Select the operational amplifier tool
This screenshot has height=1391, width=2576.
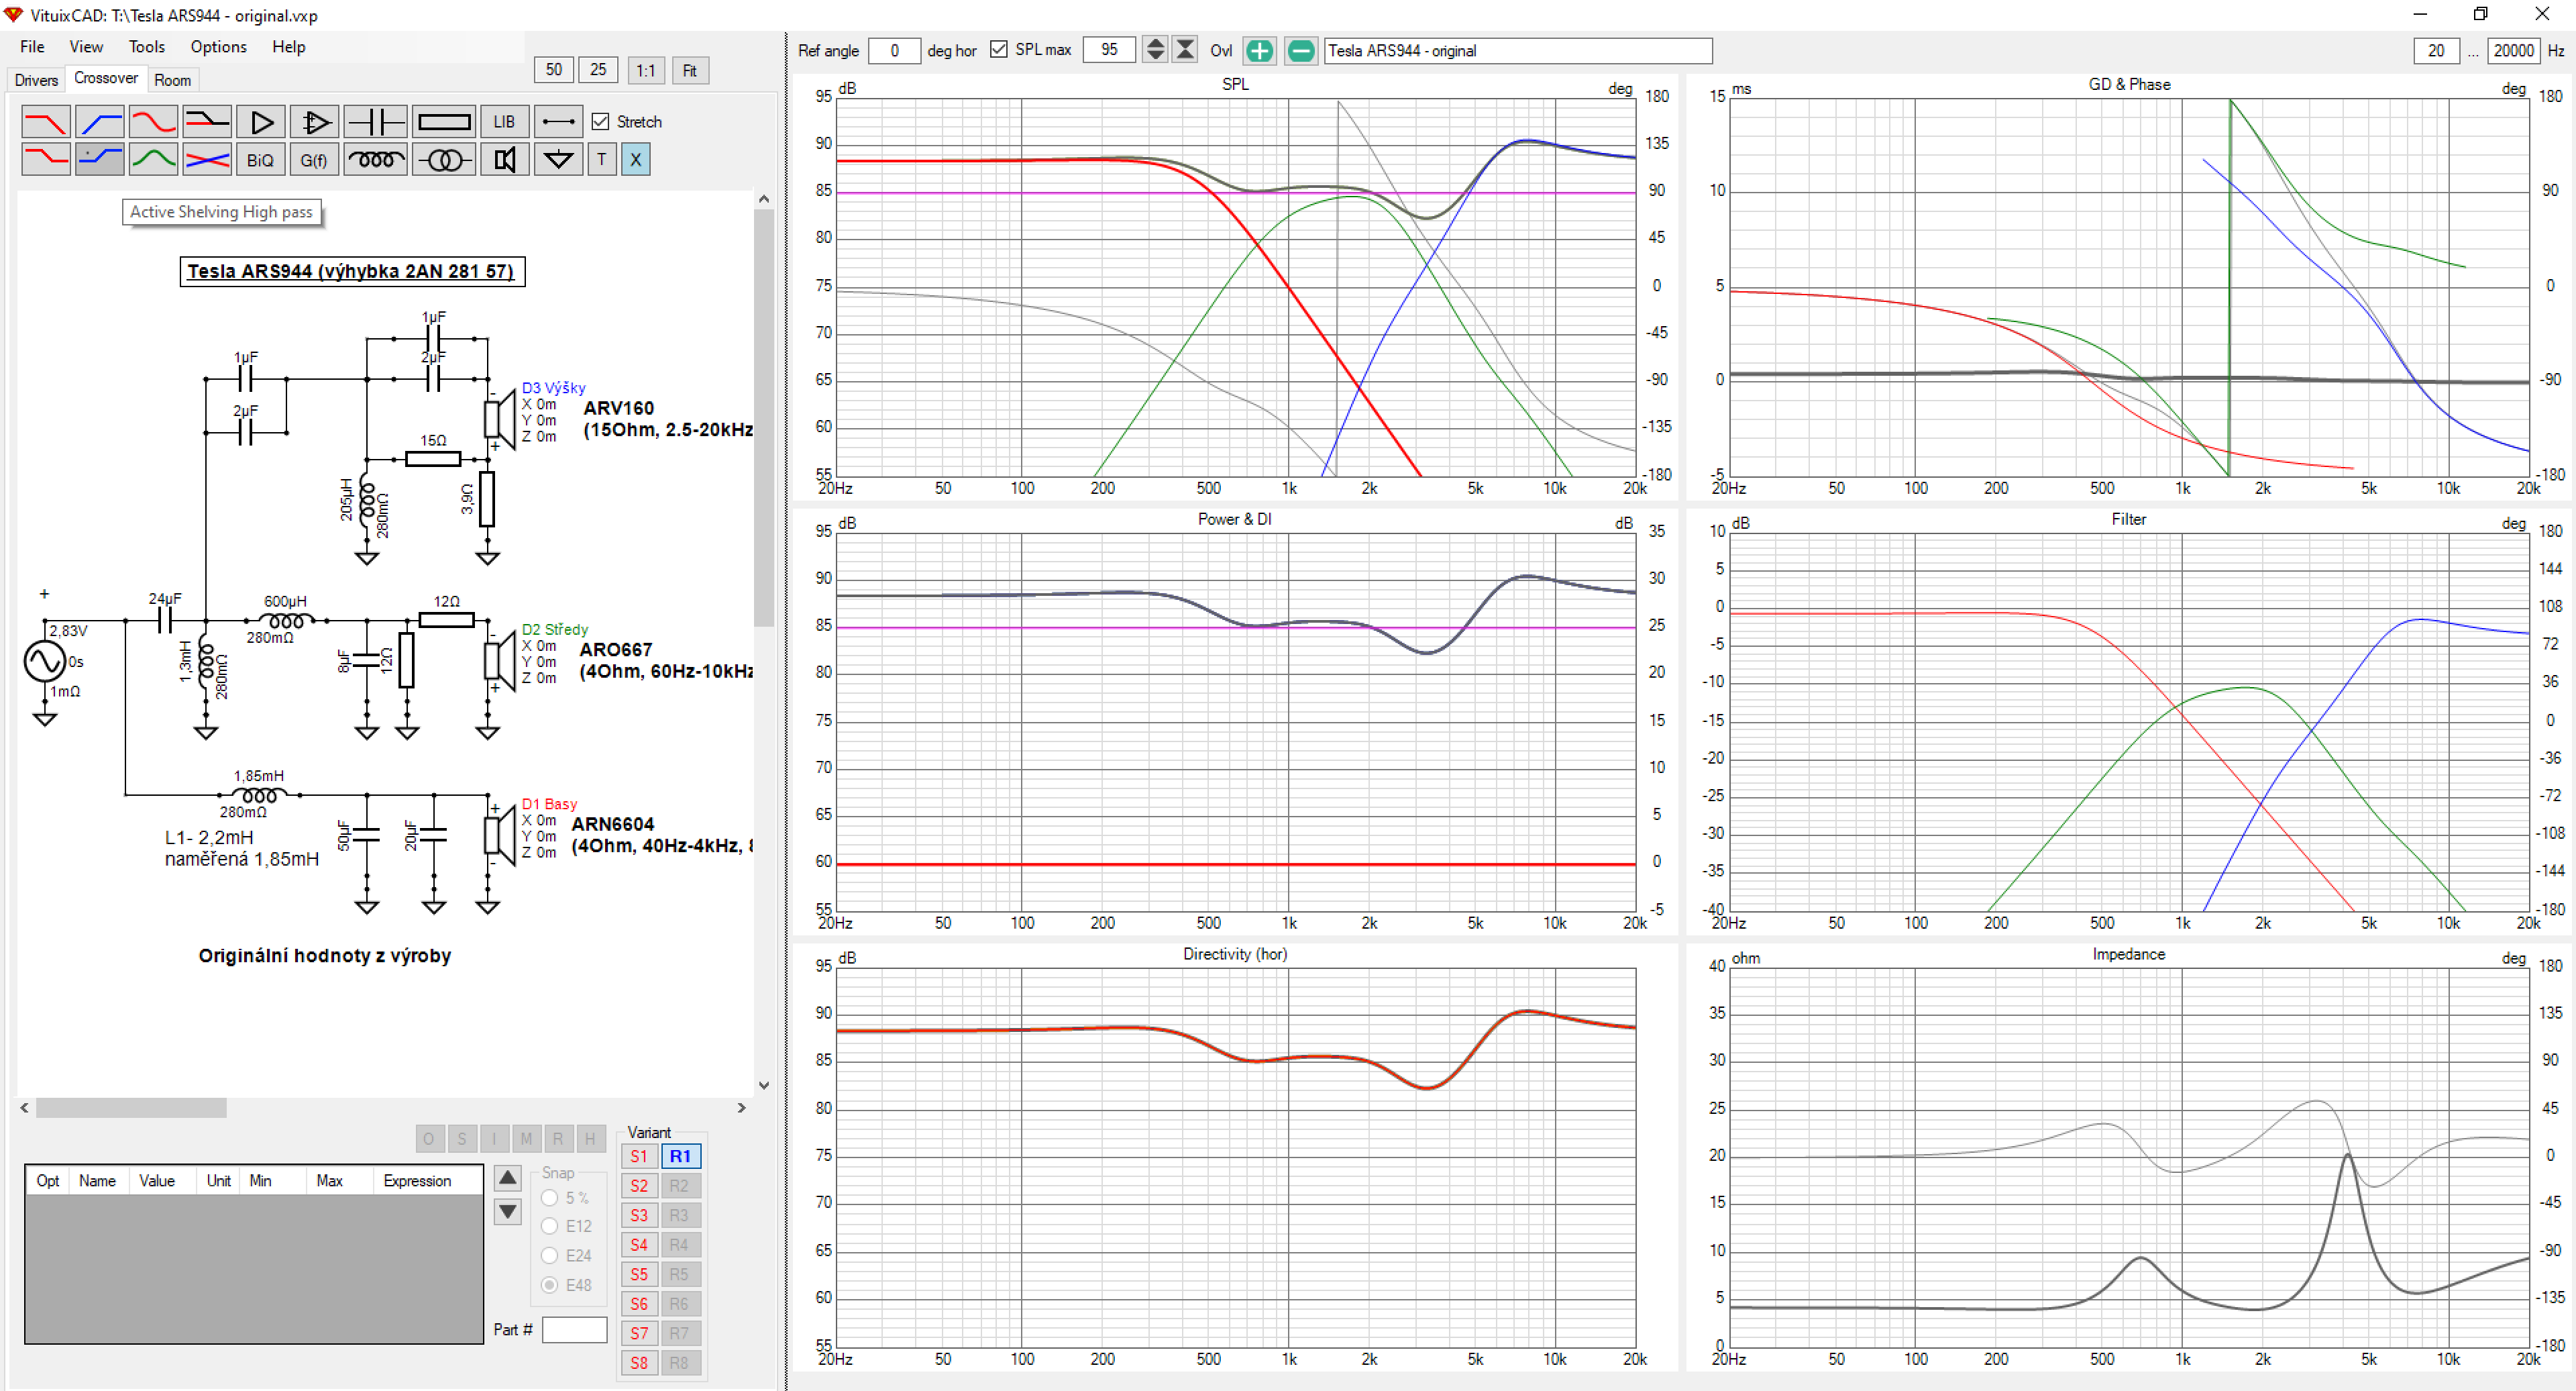coord(315,122)
